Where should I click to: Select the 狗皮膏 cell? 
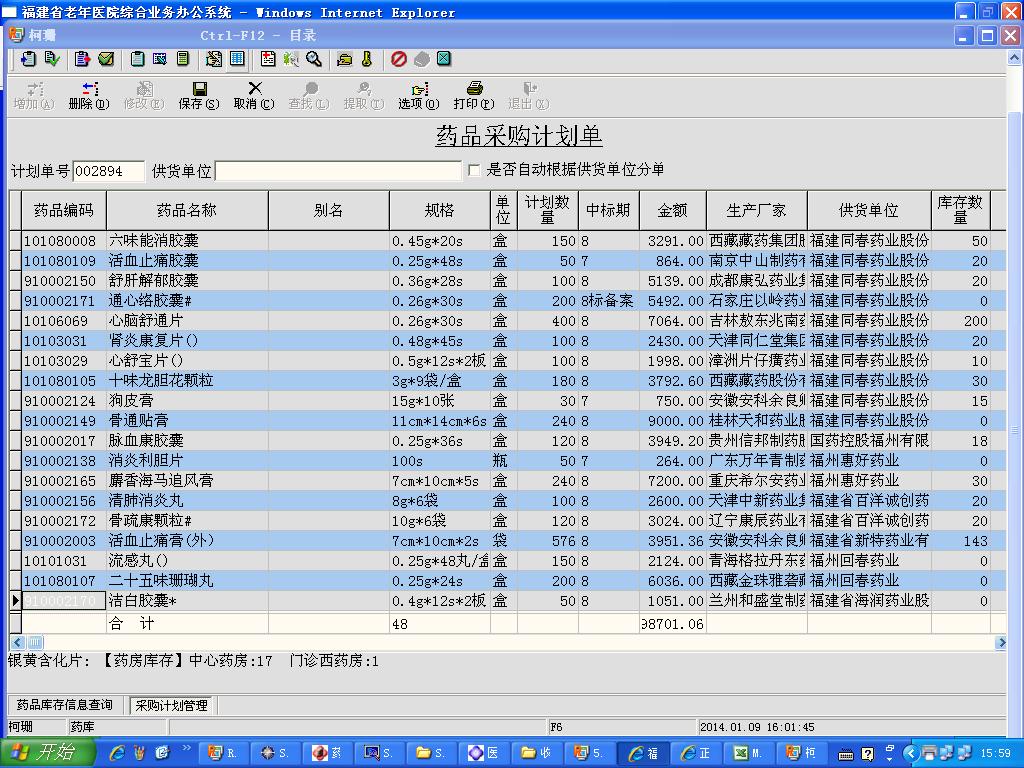coord(187,401)
